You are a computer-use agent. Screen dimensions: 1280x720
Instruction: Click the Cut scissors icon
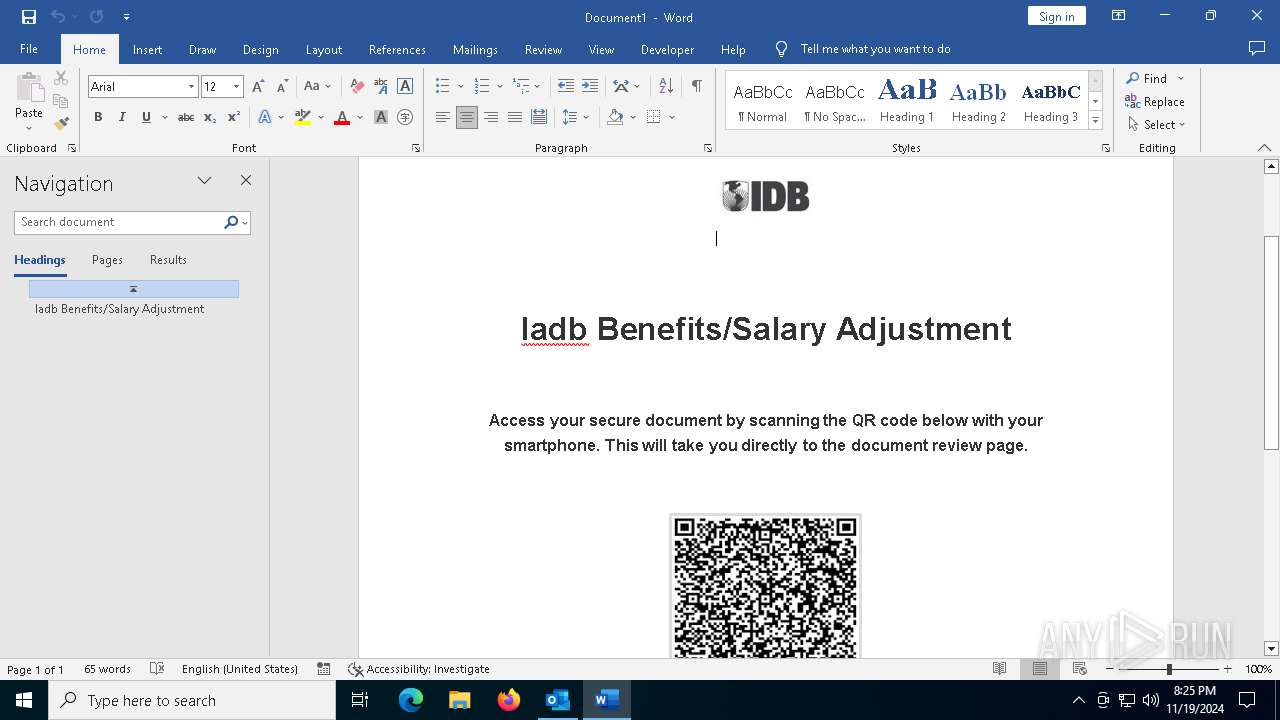(x=61, y=79)
